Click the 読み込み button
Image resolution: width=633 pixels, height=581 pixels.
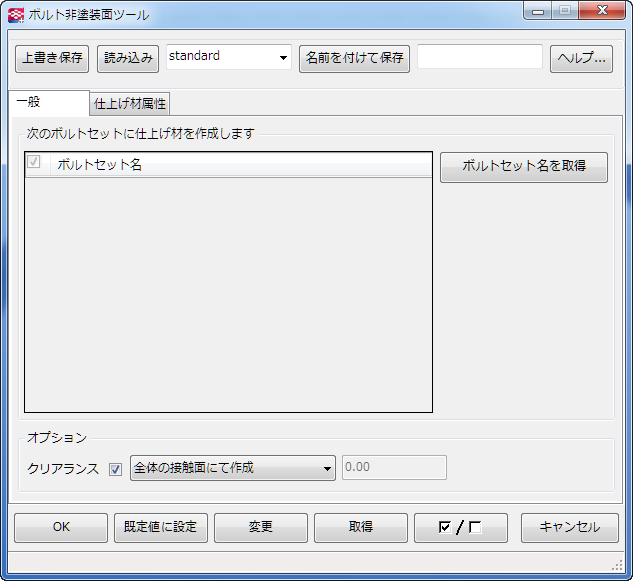pos(128,59)
